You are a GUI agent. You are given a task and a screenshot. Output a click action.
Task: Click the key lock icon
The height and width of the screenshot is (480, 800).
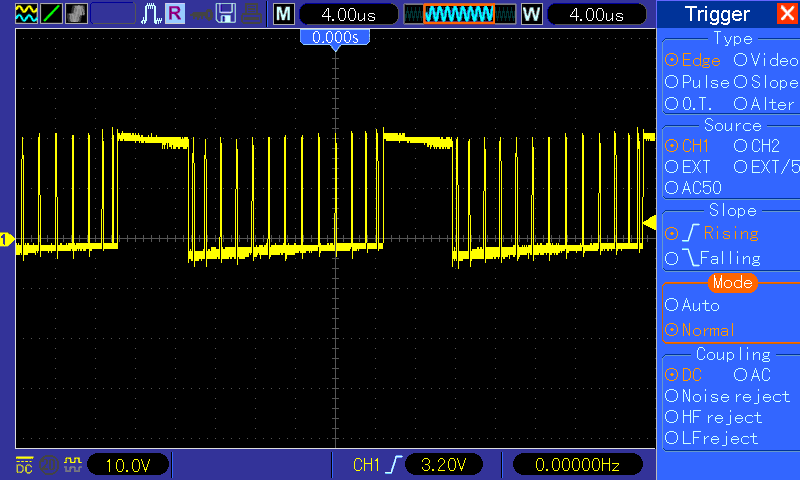pyautogui.click(x=202, y=15)
